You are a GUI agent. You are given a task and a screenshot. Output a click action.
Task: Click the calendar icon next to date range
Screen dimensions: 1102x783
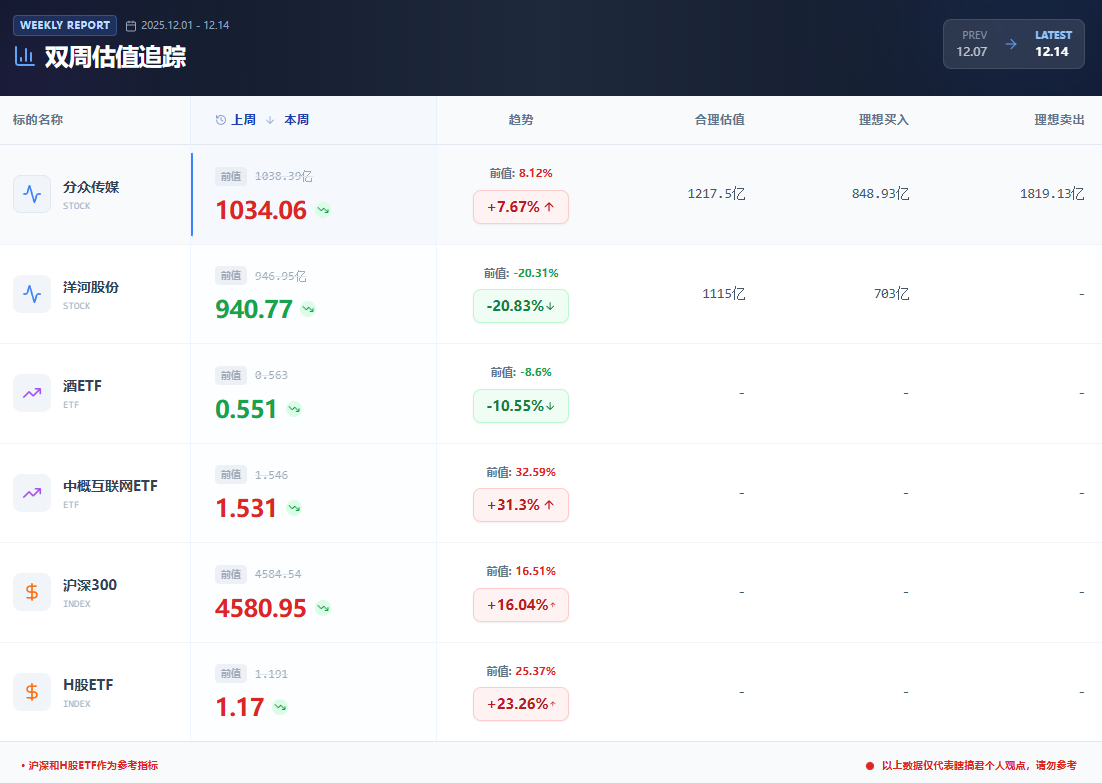[x=131, y=26]
